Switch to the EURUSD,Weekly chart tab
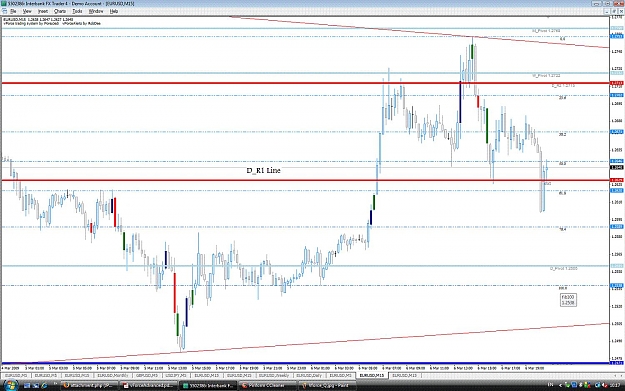The height and width of the screenshot is (391, 625). 274,375
